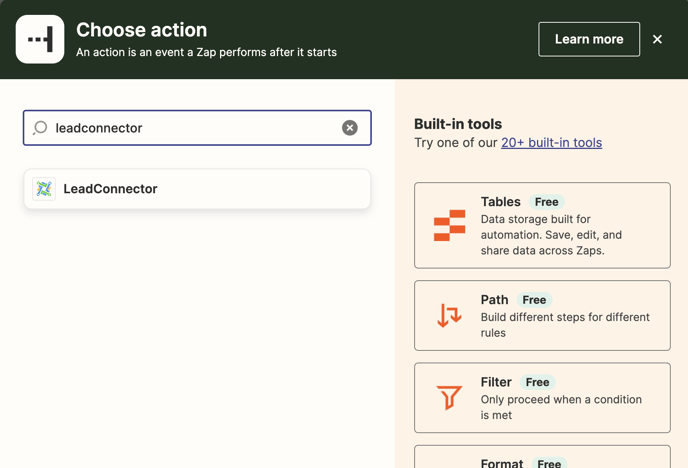The image size is (688, 468).
Task: Pick the Filter tool description text
Action: 561,407
